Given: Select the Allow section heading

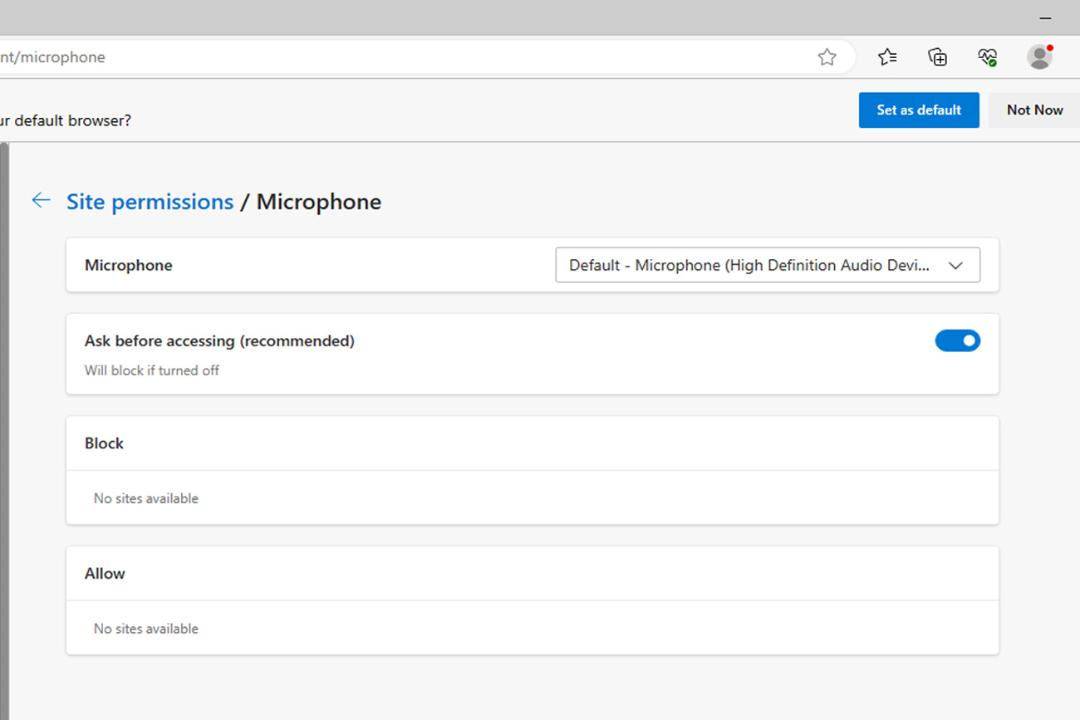Looking at the screenshot, I should coord(105,573).
